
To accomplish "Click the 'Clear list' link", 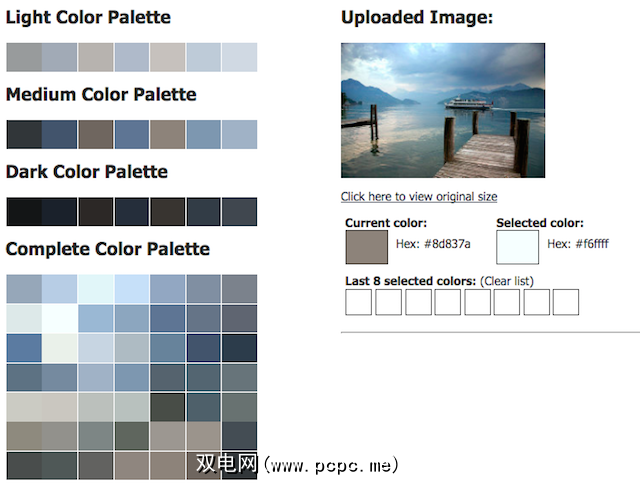I will [507, 281].
